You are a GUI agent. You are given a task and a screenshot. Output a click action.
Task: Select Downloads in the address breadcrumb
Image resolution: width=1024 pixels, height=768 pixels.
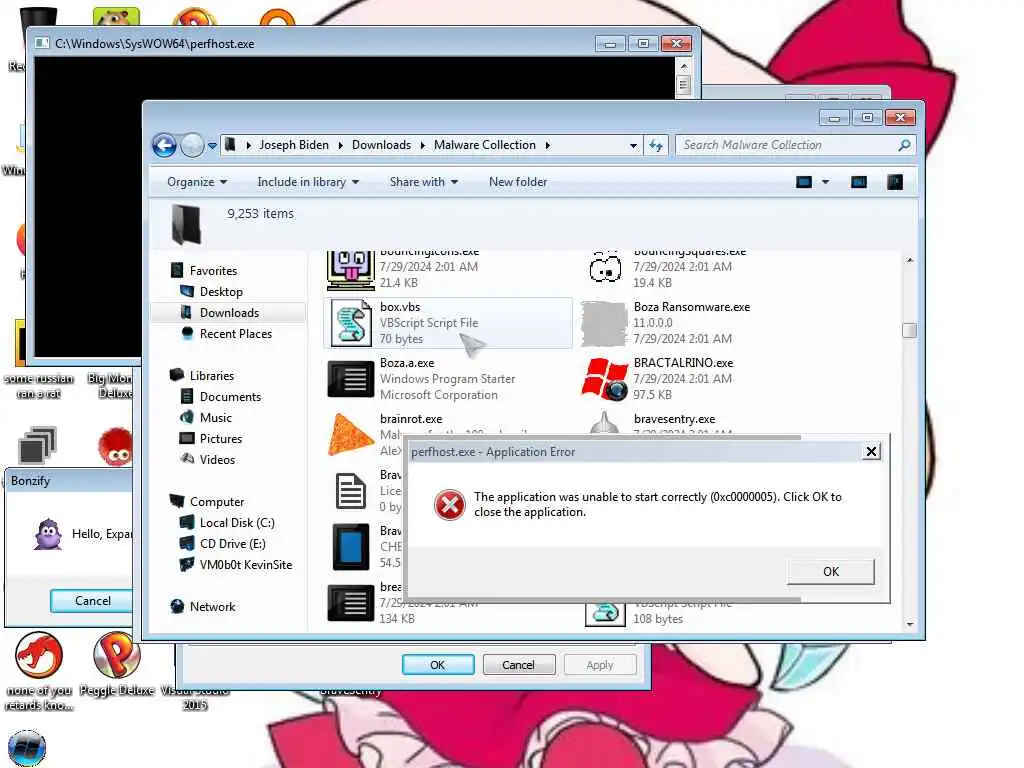[381, 145]
